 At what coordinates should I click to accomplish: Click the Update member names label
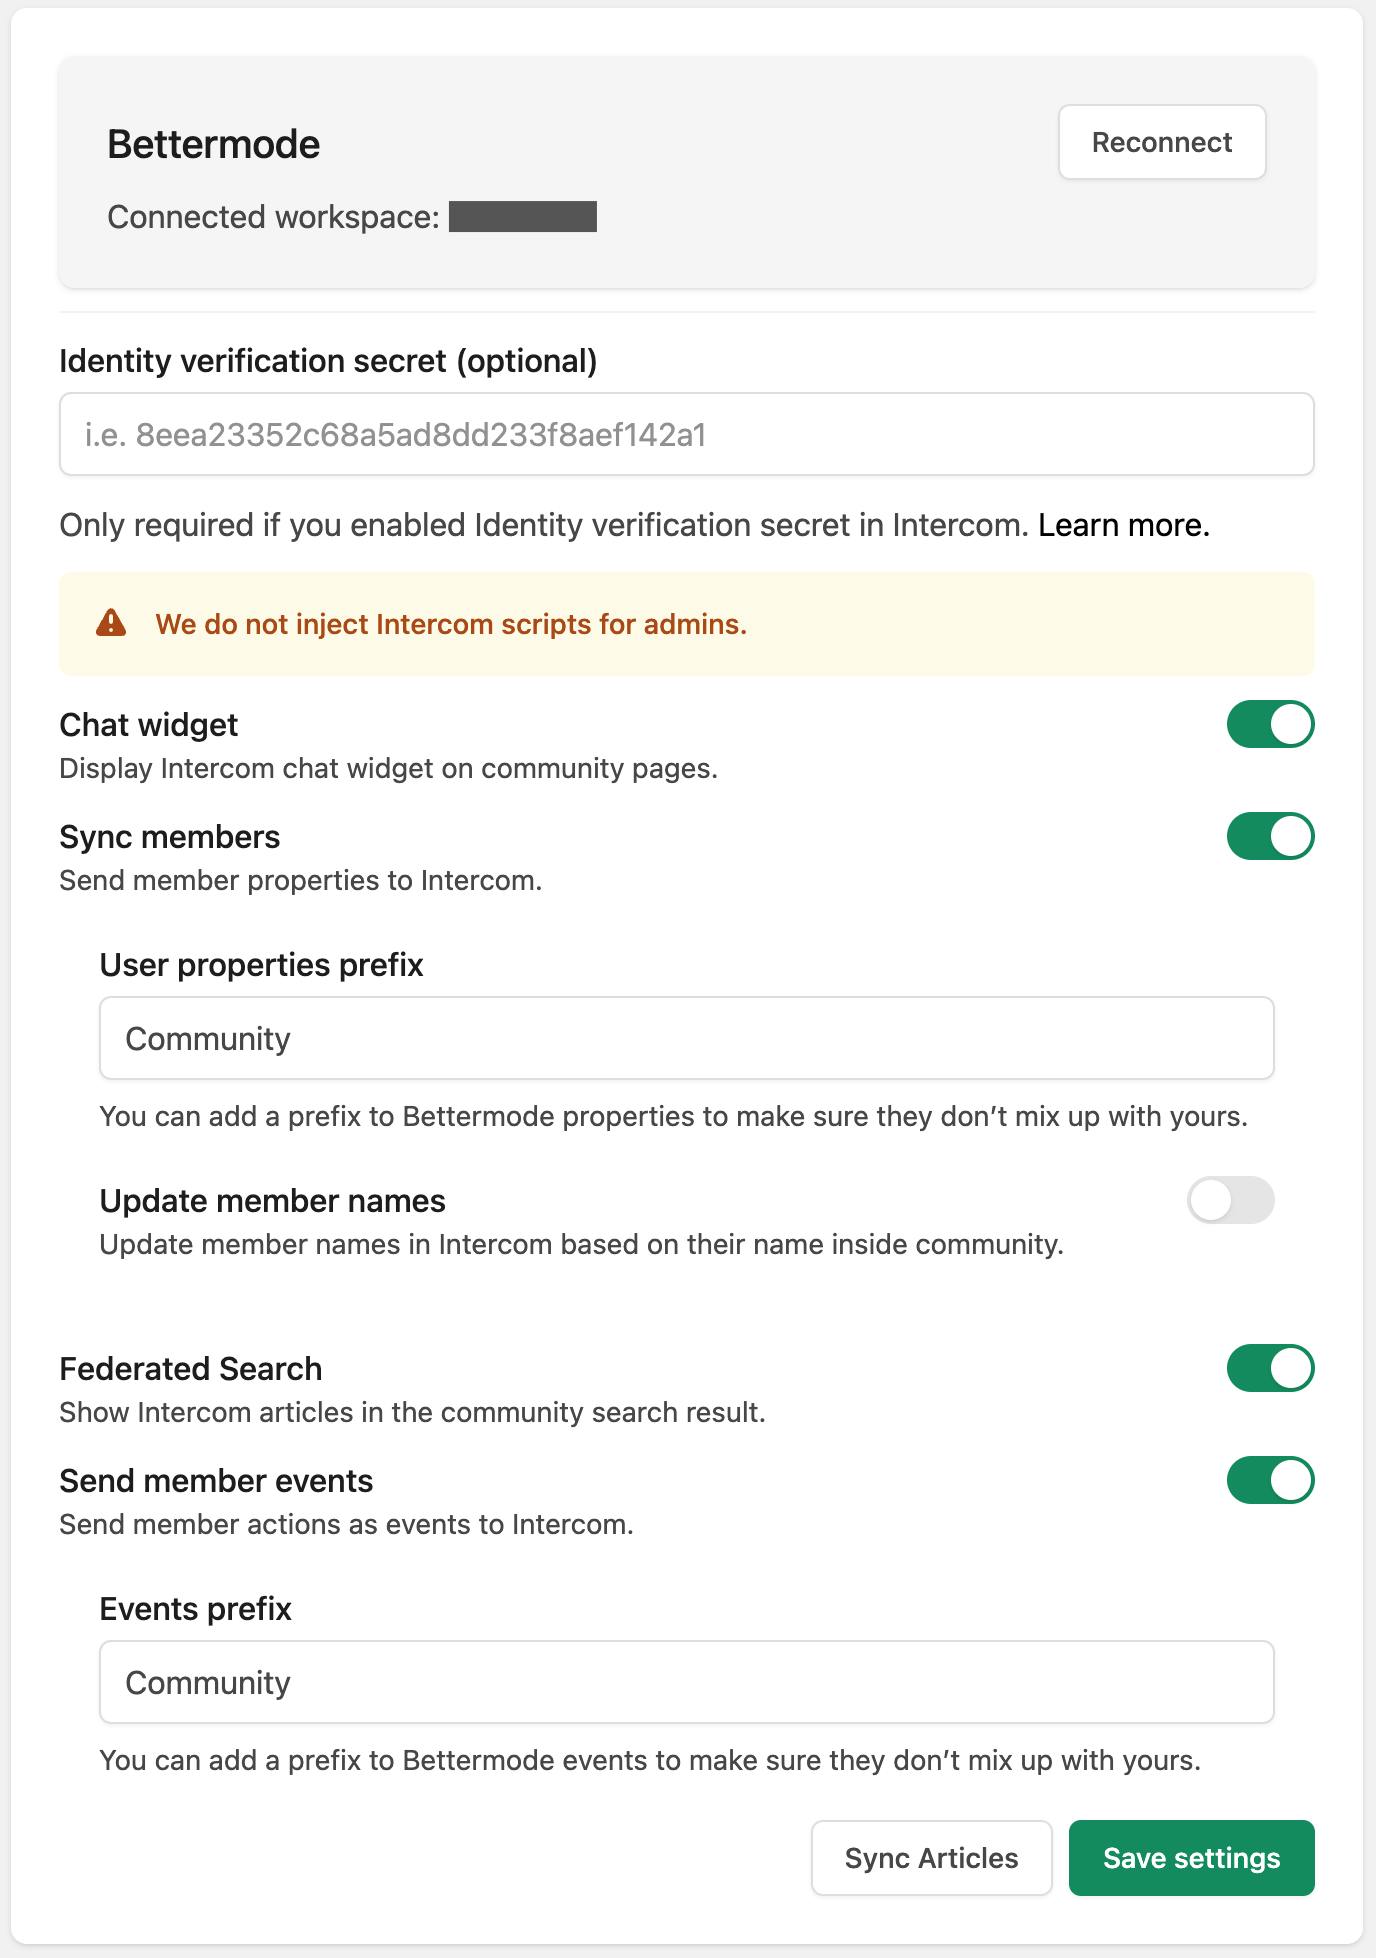272,1201
